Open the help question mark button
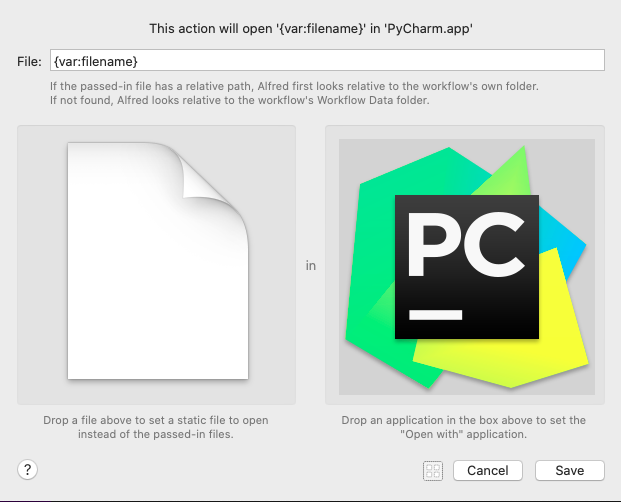Image resolution: width=621 pixels, height=502 pixels. pyautogui.click(x=27, y=470)
